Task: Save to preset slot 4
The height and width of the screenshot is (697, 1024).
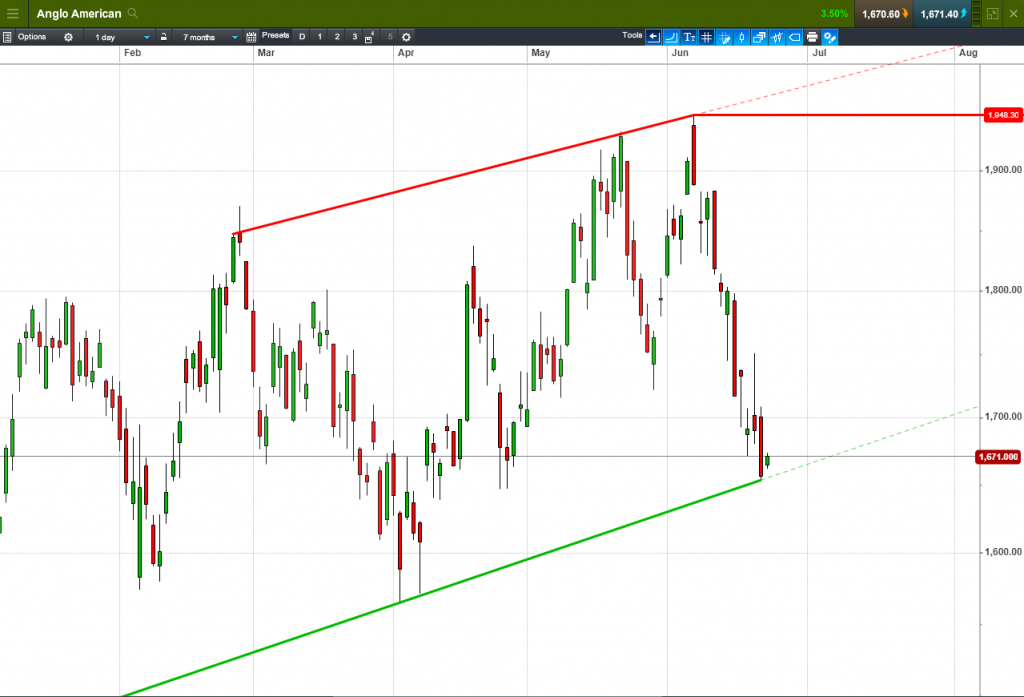Action: pos(370,37)
